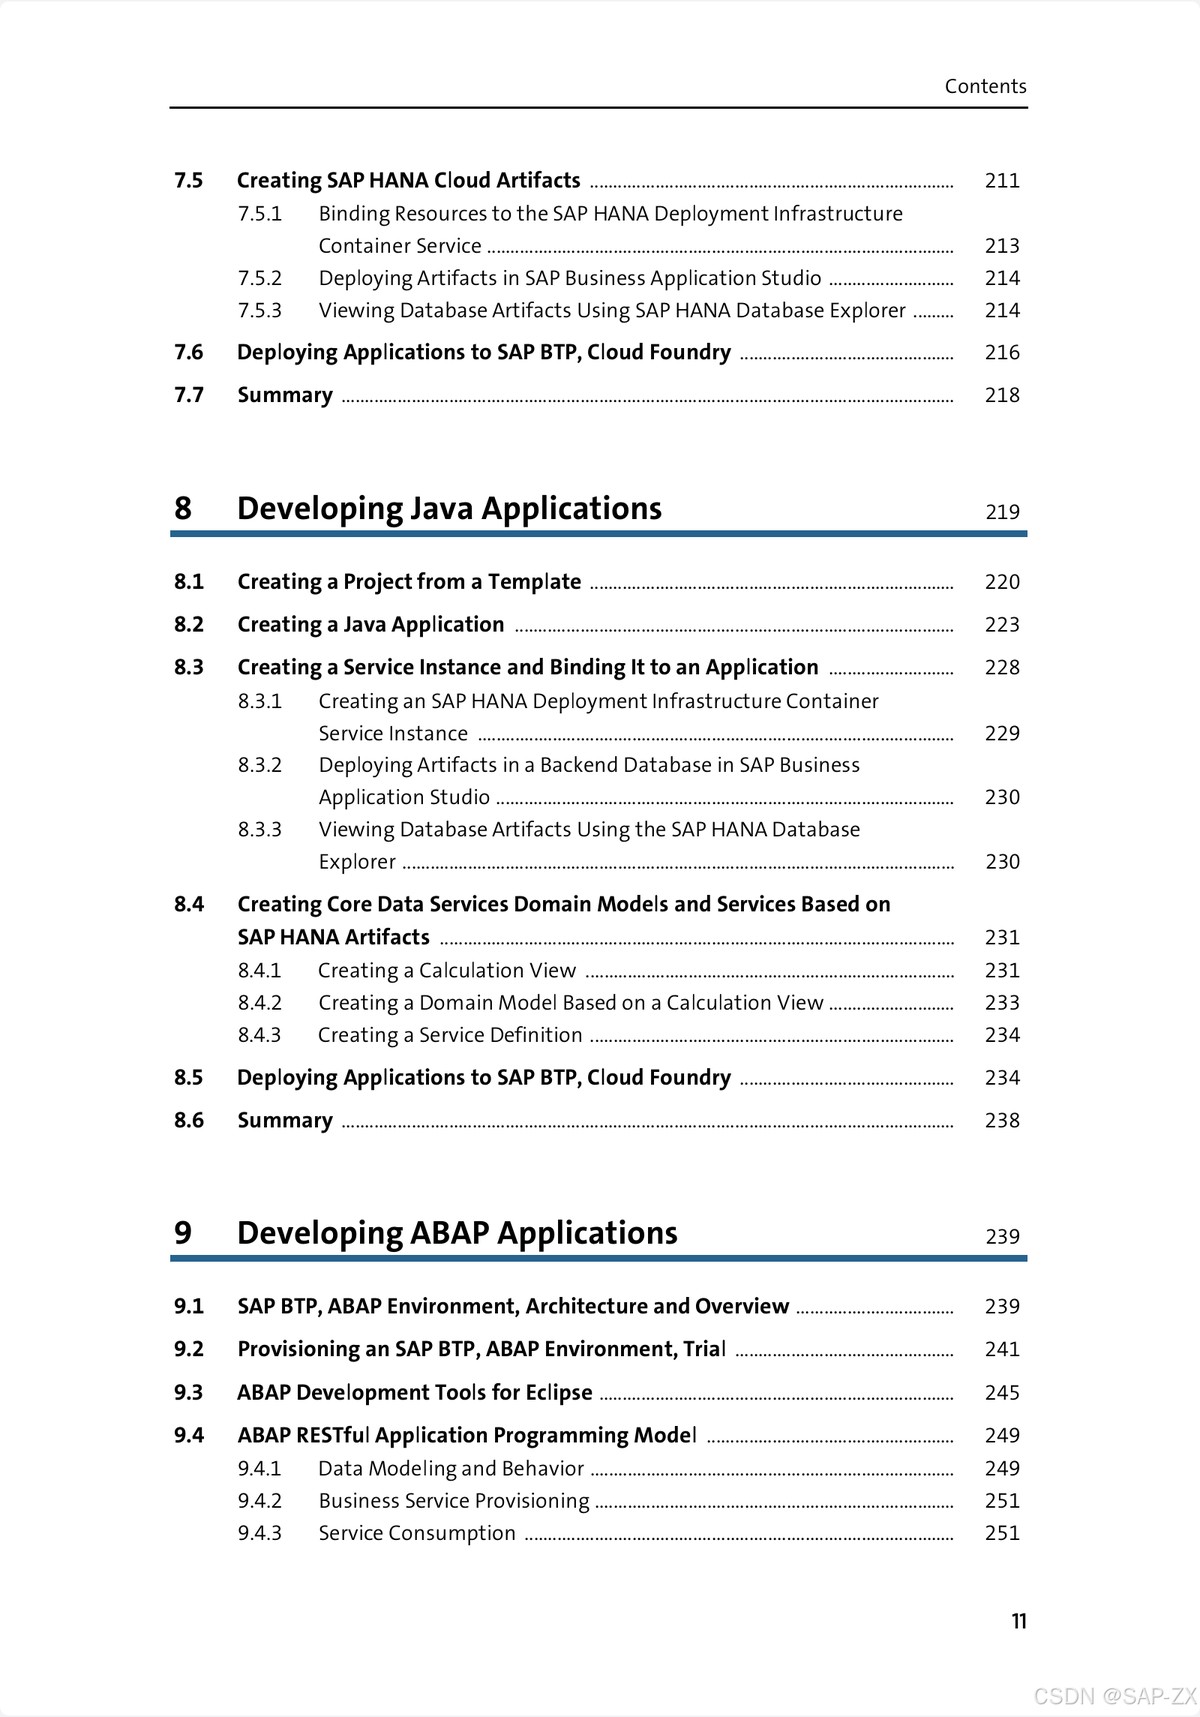Go to 8.6 Summary entry
The height and width of the screenshot is (1717, 1200).
pyautogui.click(x=284, y=1120)
